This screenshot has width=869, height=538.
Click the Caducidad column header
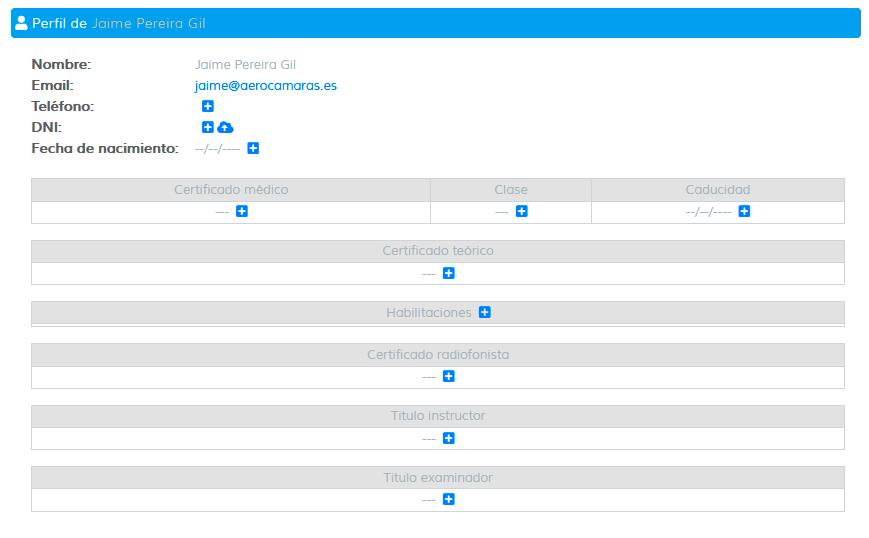pyautogui.click(x=717, y=190)
